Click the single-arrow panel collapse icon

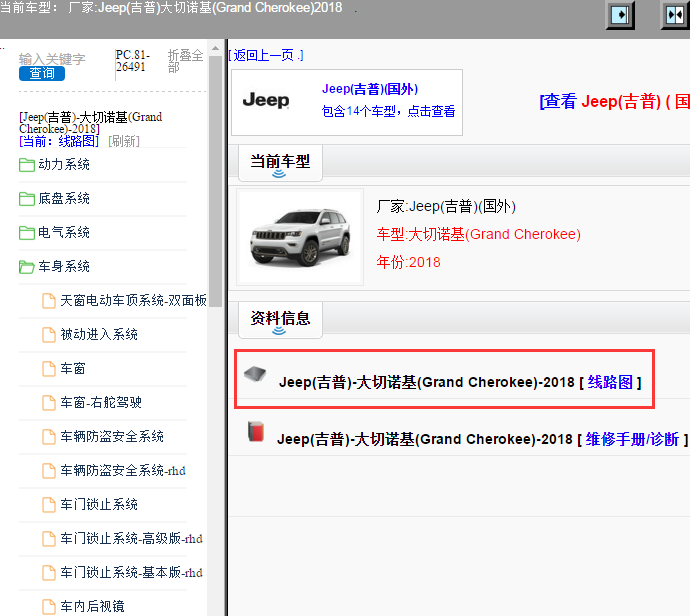(620, 15)
